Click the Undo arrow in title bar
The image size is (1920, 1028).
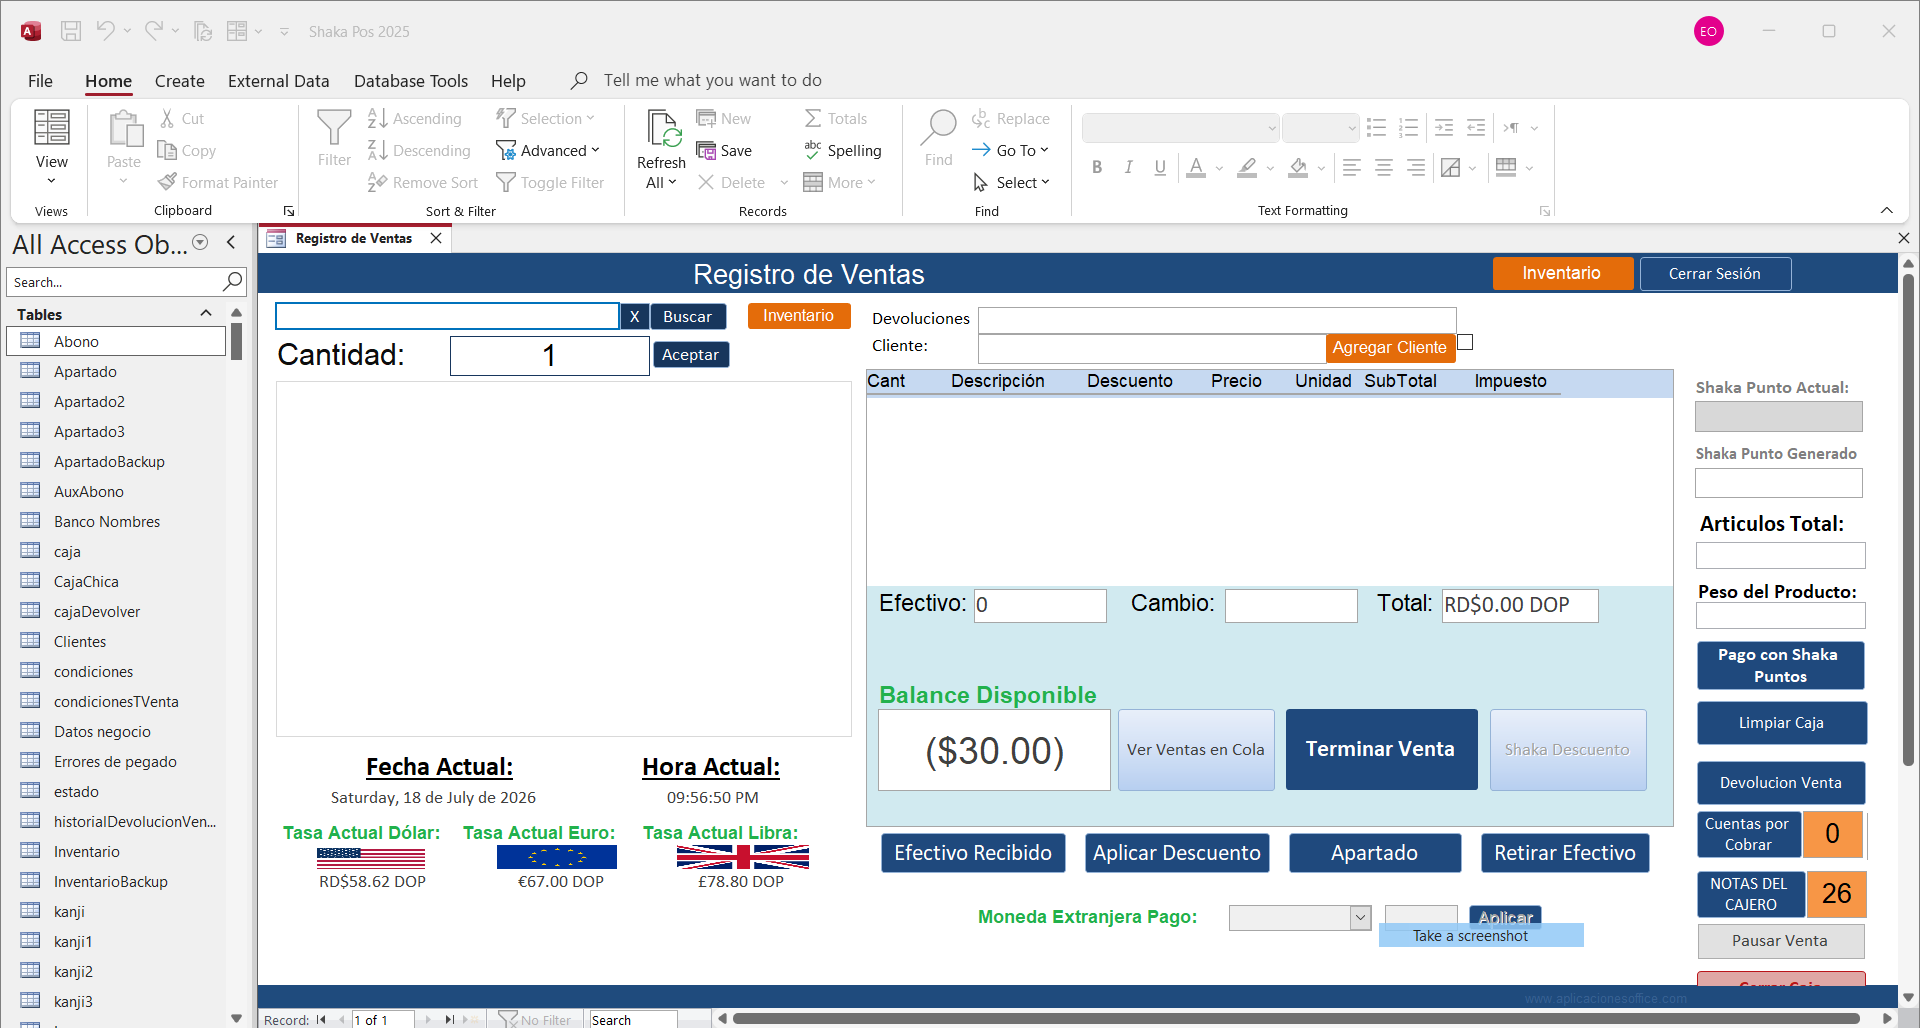[x=105, y=31]
